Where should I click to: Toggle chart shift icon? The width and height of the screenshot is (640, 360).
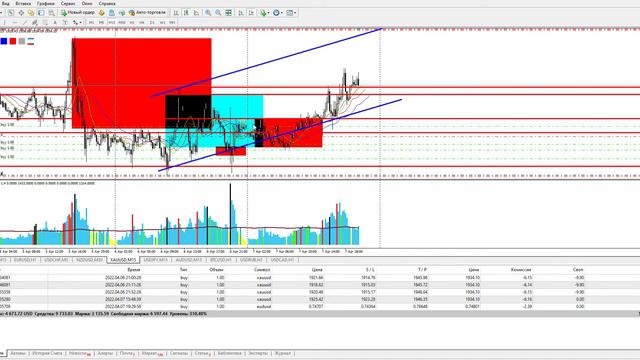251,13
